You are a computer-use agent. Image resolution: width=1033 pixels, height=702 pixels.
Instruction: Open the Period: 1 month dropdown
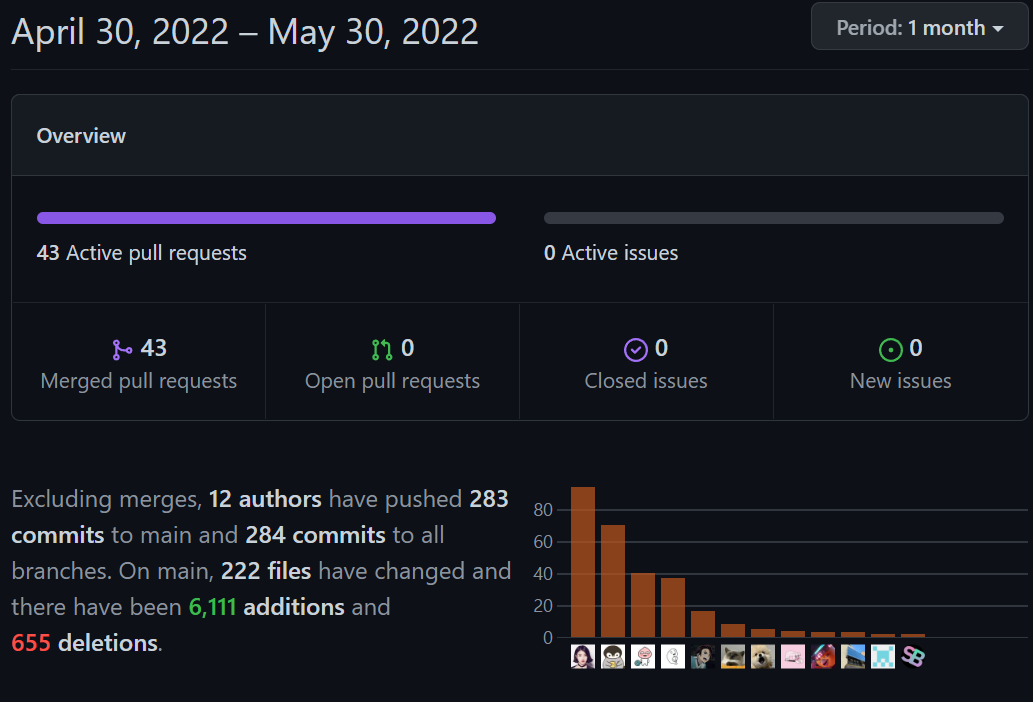[919, 28]
